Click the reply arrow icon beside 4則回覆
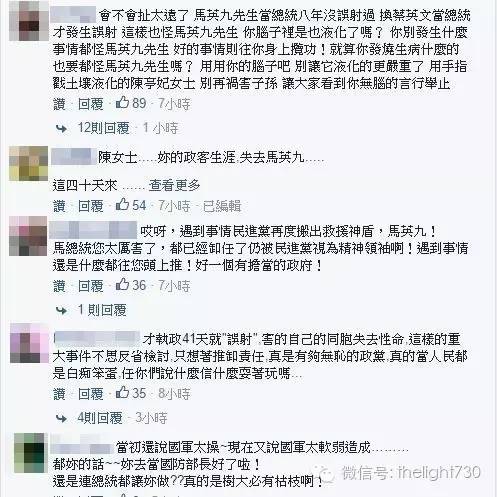Image resolution: width=497 pixels, height=497 pixels. [x=61, y=418]
